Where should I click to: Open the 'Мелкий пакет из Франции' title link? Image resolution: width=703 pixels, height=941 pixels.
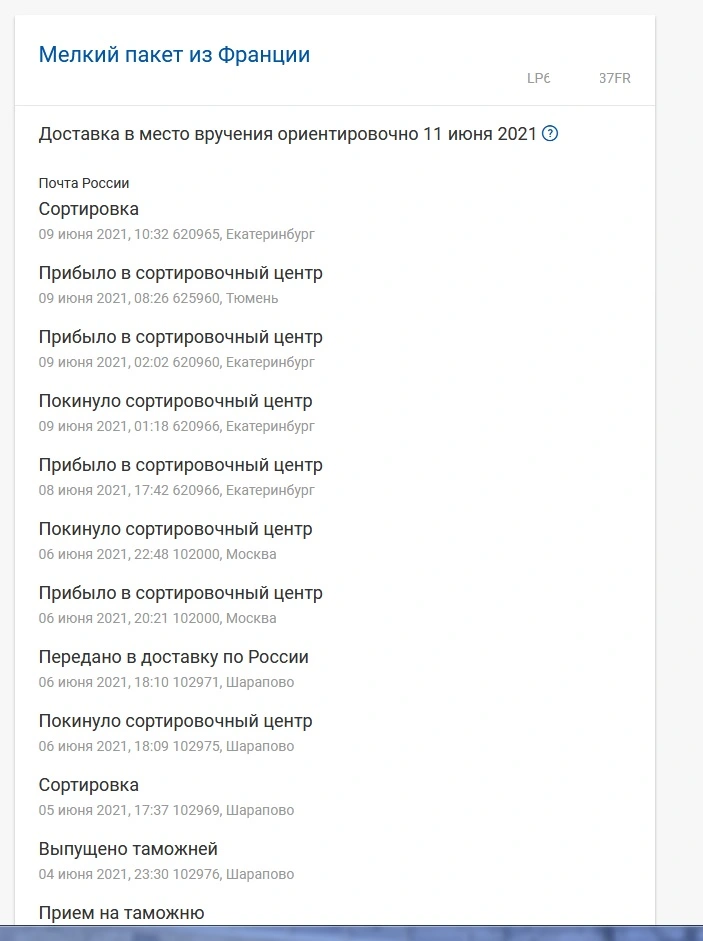click(174, 55)
